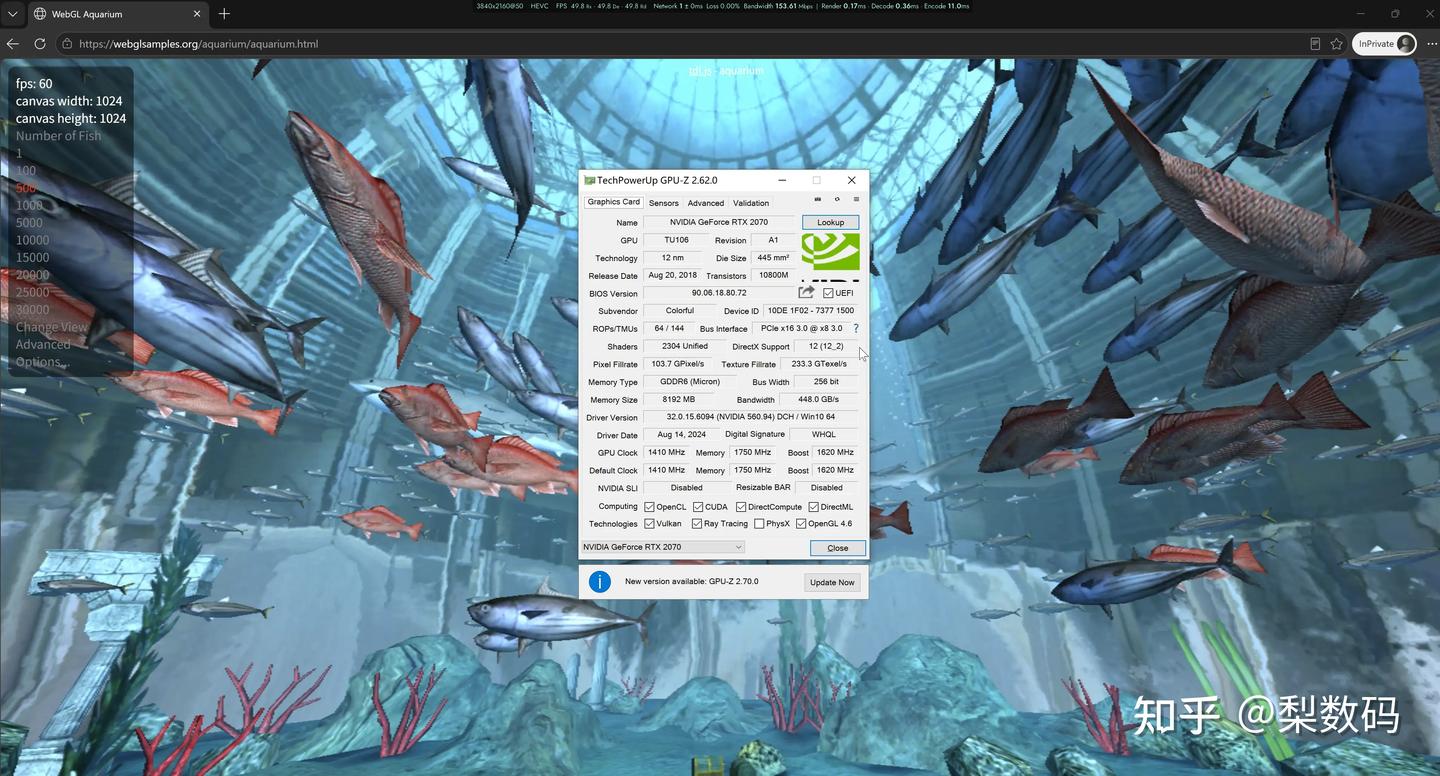Screen dimensions: 1440x776
Task: Click the Subvendor Colorful field
Action: coord(680,311)
